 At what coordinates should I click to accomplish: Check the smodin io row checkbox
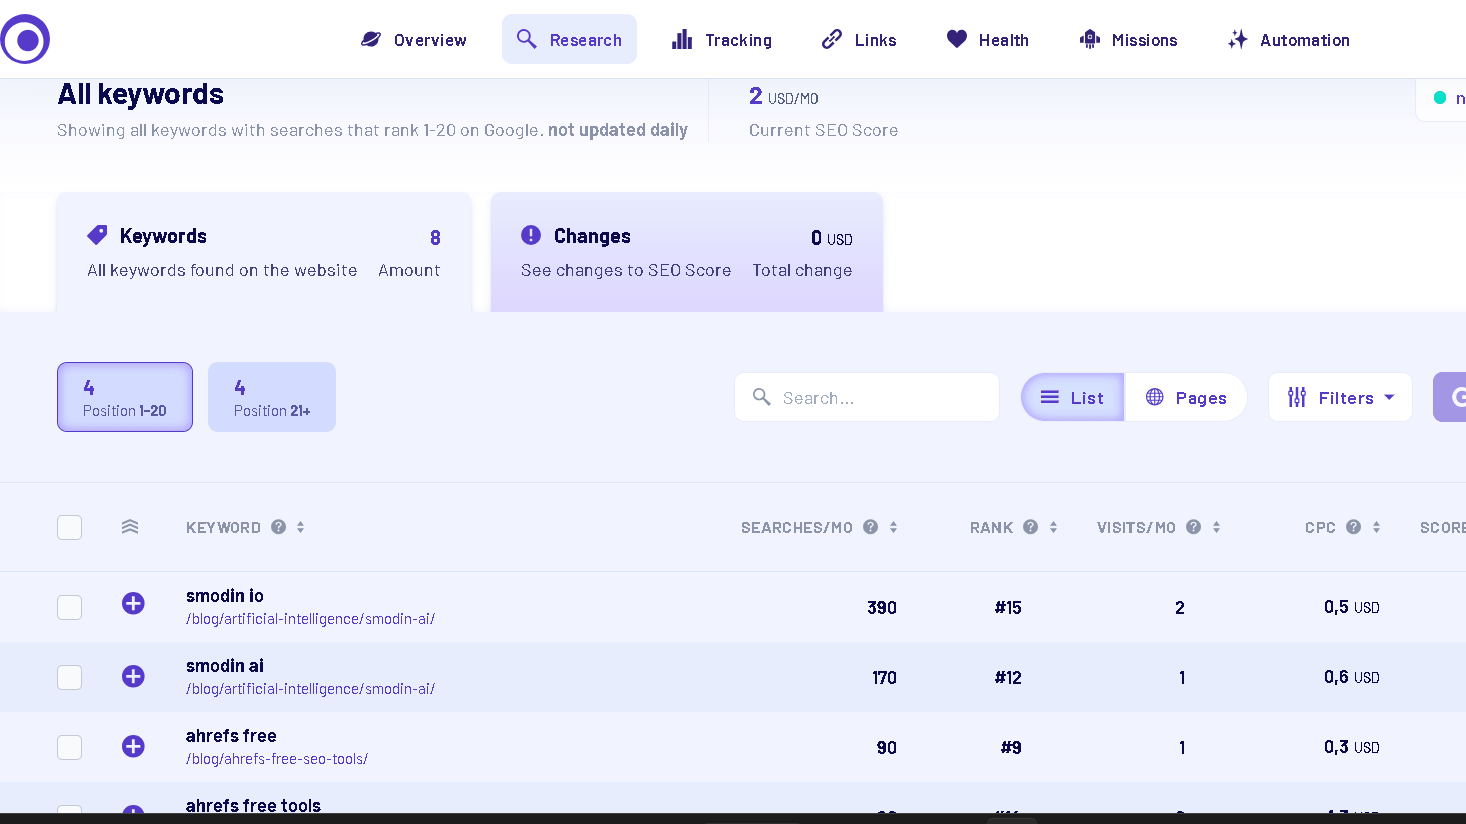70,607
